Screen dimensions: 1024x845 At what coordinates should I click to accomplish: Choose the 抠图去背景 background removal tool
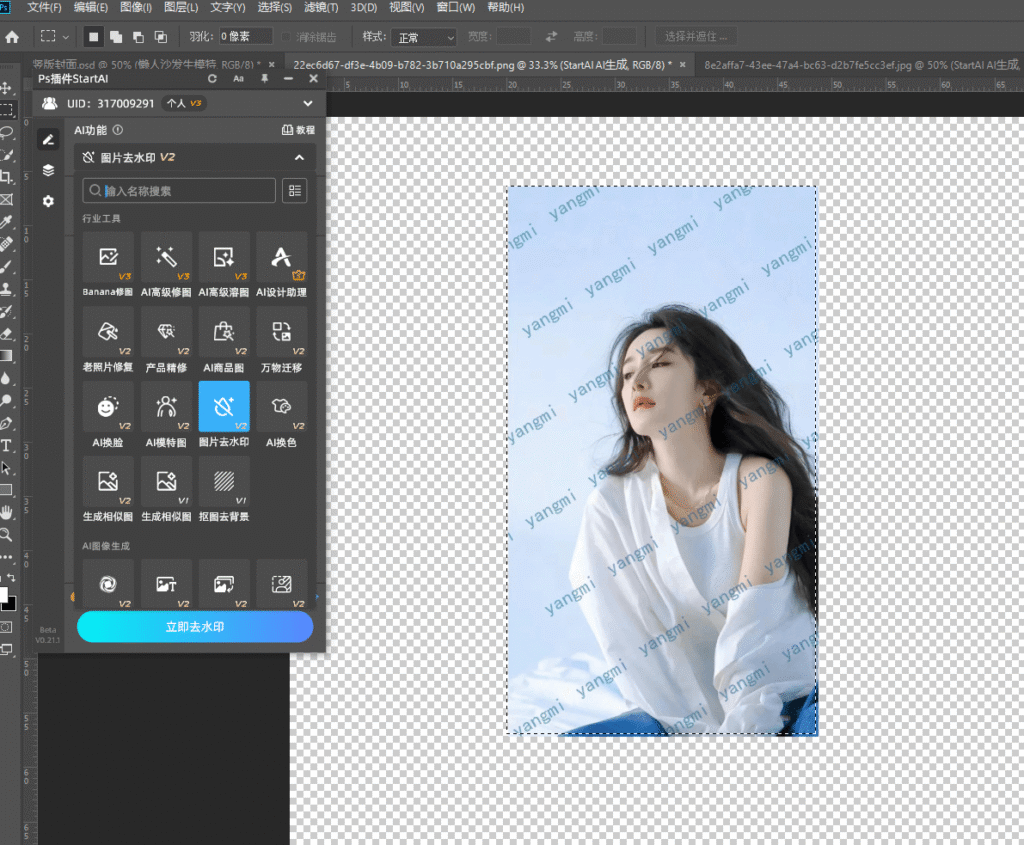tap(224, 482)
